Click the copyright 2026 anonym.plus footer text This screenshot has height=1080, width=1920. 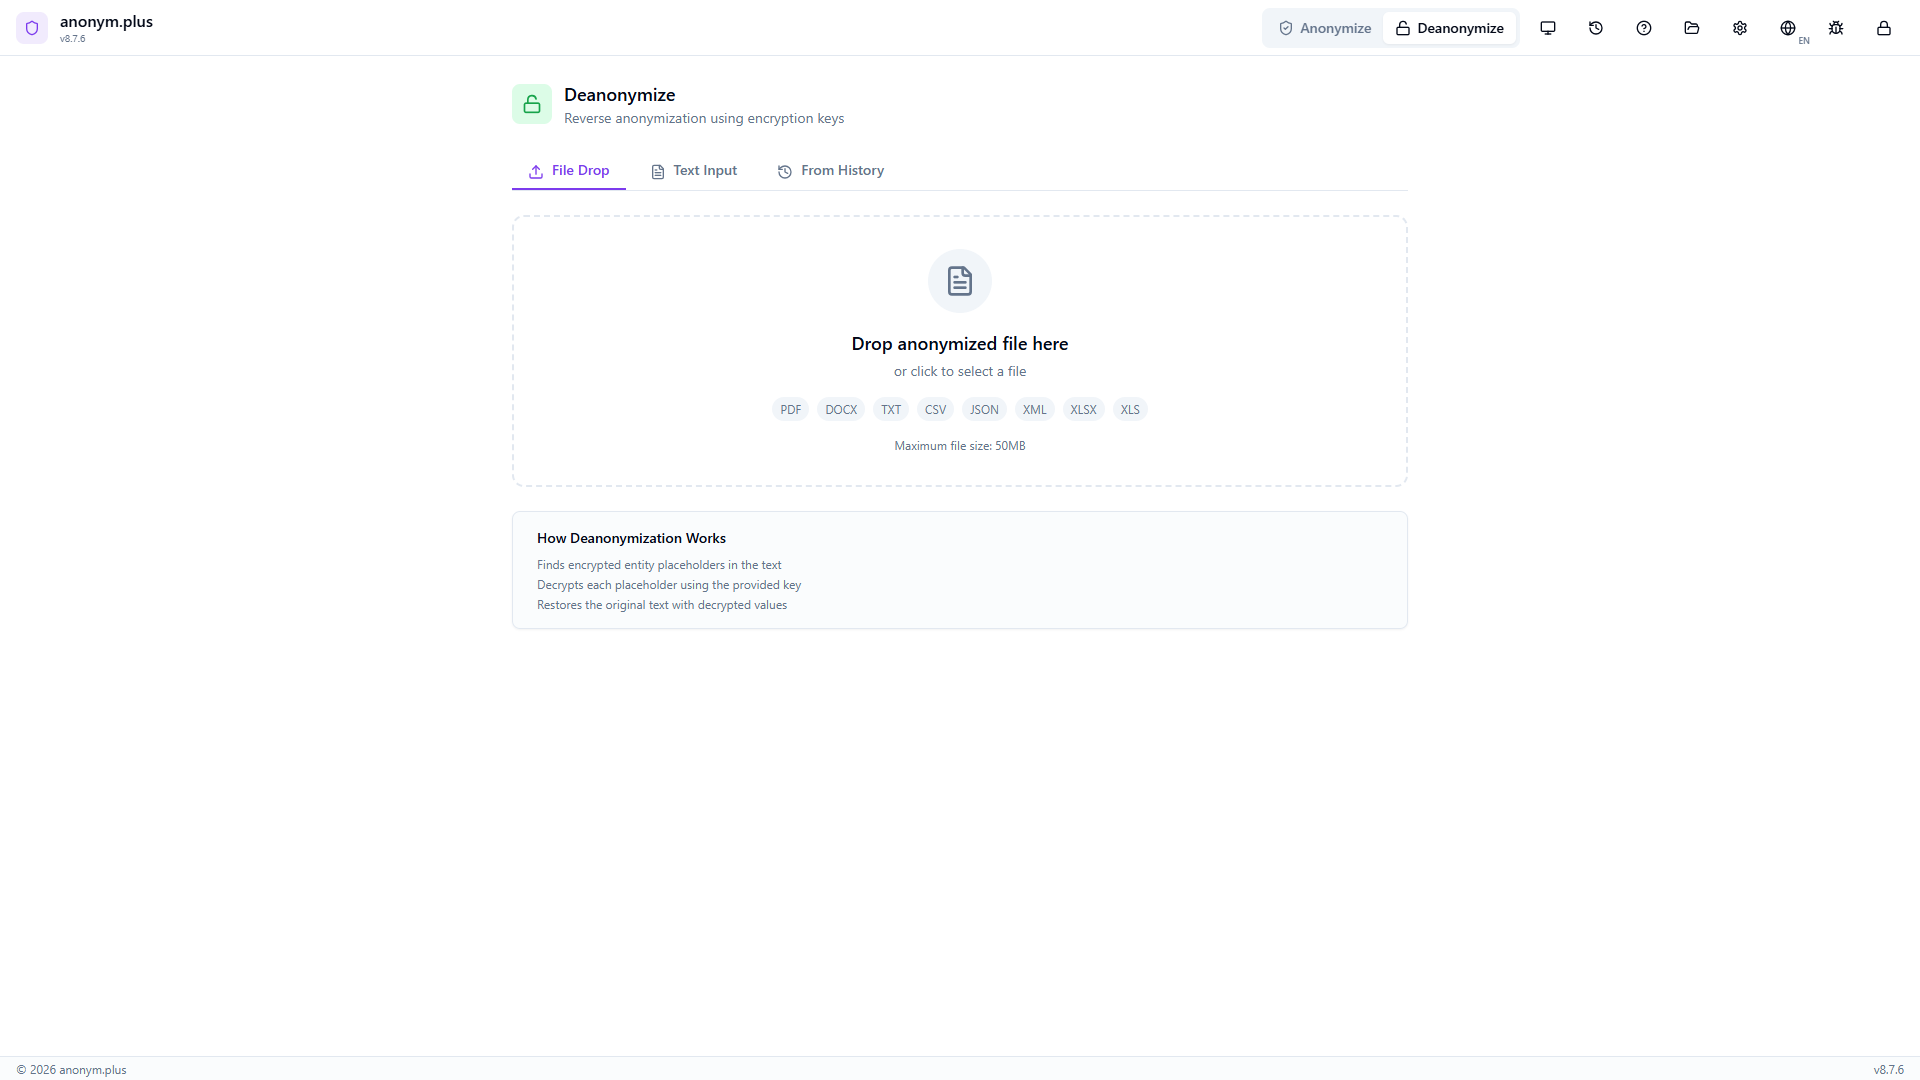tap(71, 1069)
